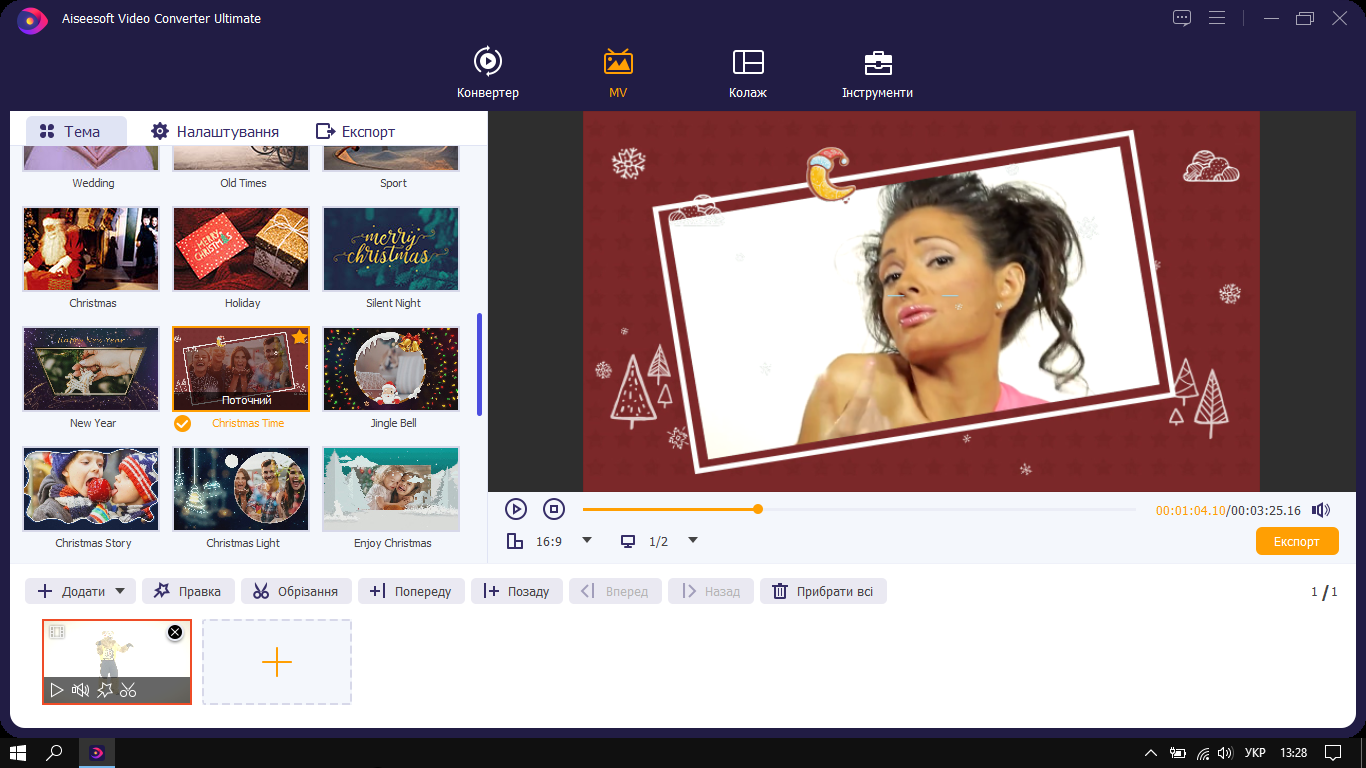
Task: Seek on the preview progress slider
Action: pos(859,509)
